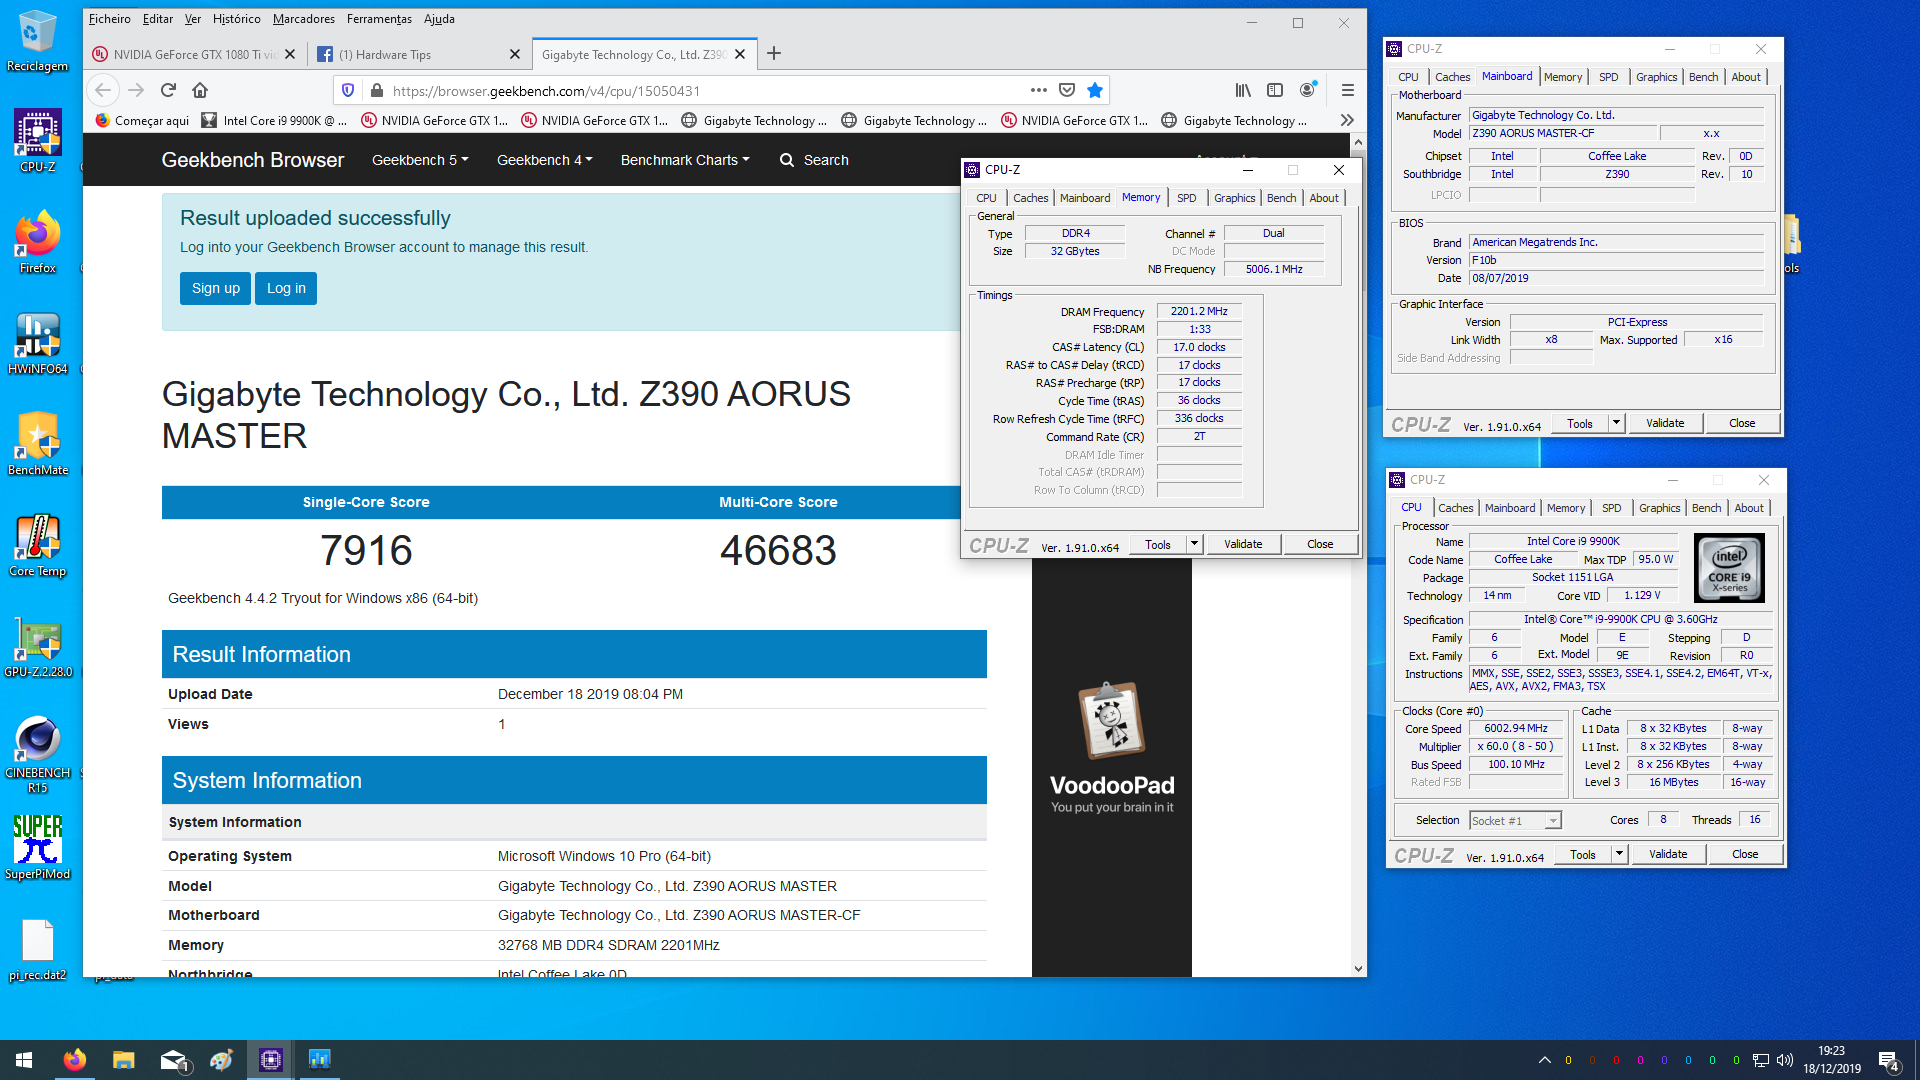This screenshot has width=1920, height=1080.
Task: Open the Ferramentas menu in Firefox
Action: pyautogui.click(x=379, y=19)
